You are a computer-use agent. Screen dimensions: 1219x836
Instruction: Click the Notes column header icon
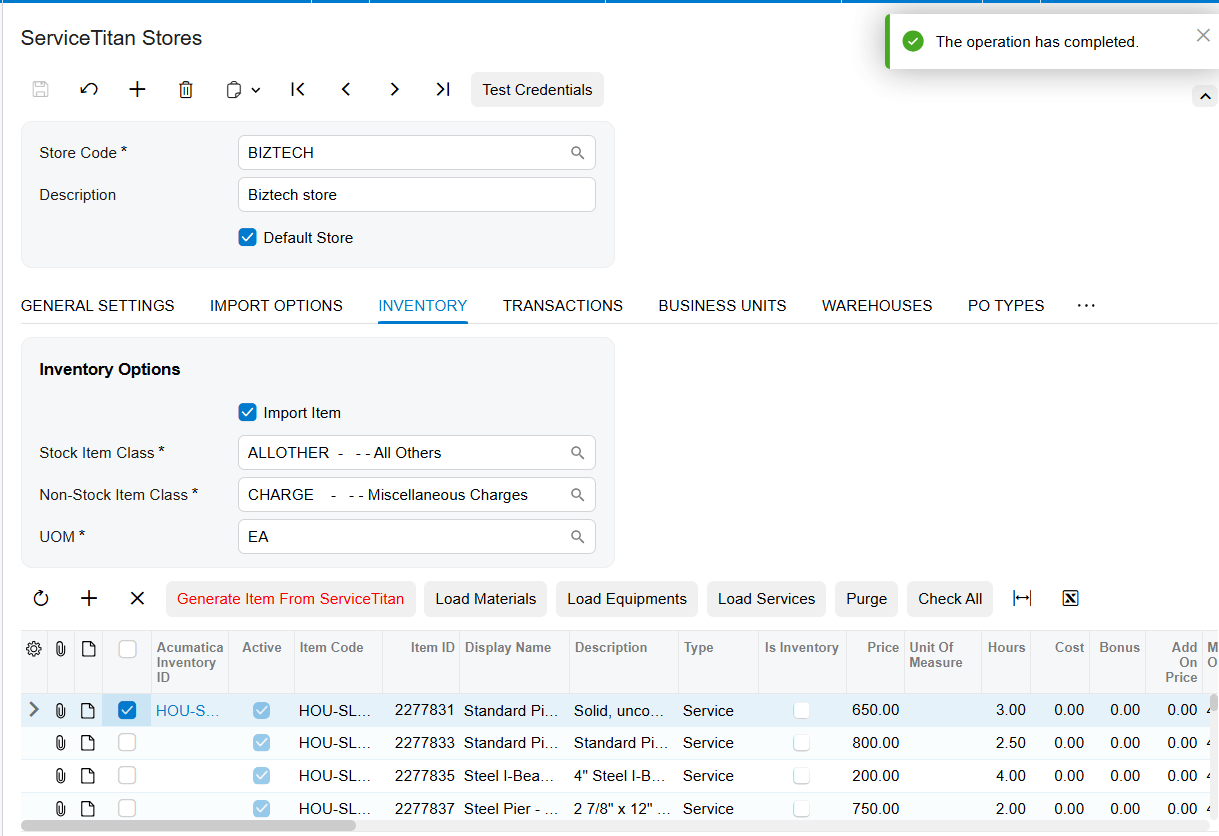pos(88,649)
